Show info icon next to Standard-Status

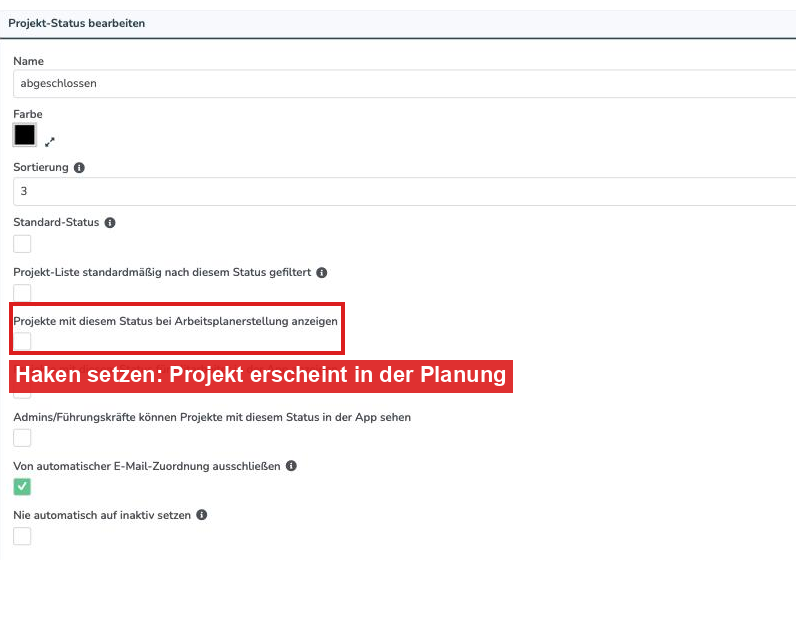(110, 223)
